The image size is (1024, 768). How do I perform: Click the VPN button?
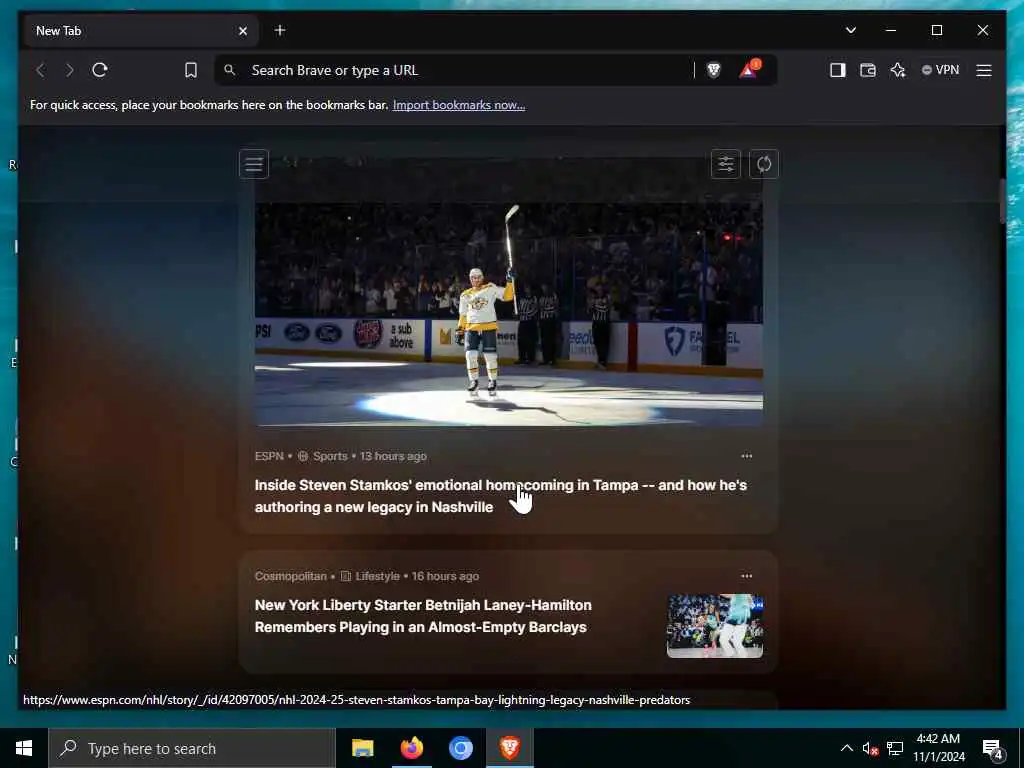(940, 70)
